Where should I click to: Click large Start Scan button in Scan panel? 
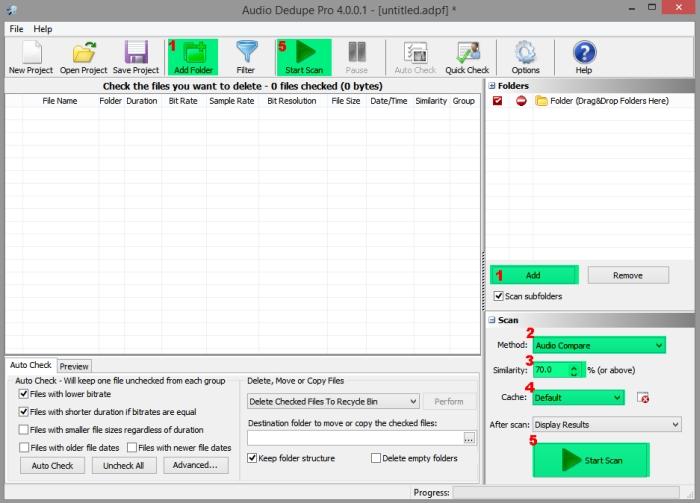point(591,460)
